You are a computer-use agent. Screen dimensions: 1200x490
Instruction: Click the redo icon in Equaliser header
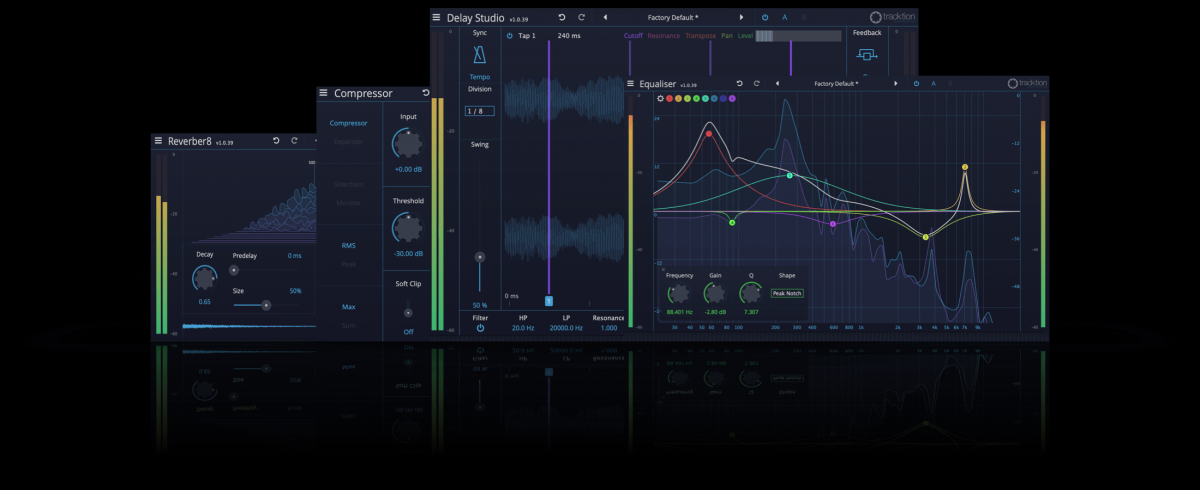(757, 83)
